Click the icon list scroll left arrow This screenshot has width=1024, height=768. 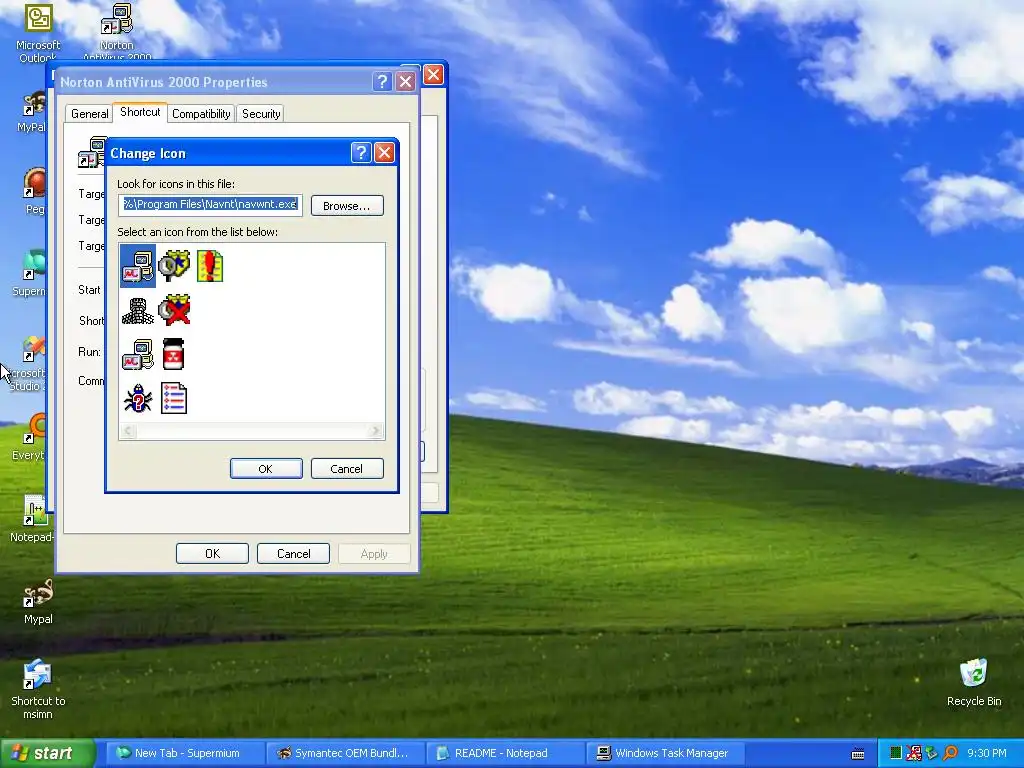pos(128,430)
